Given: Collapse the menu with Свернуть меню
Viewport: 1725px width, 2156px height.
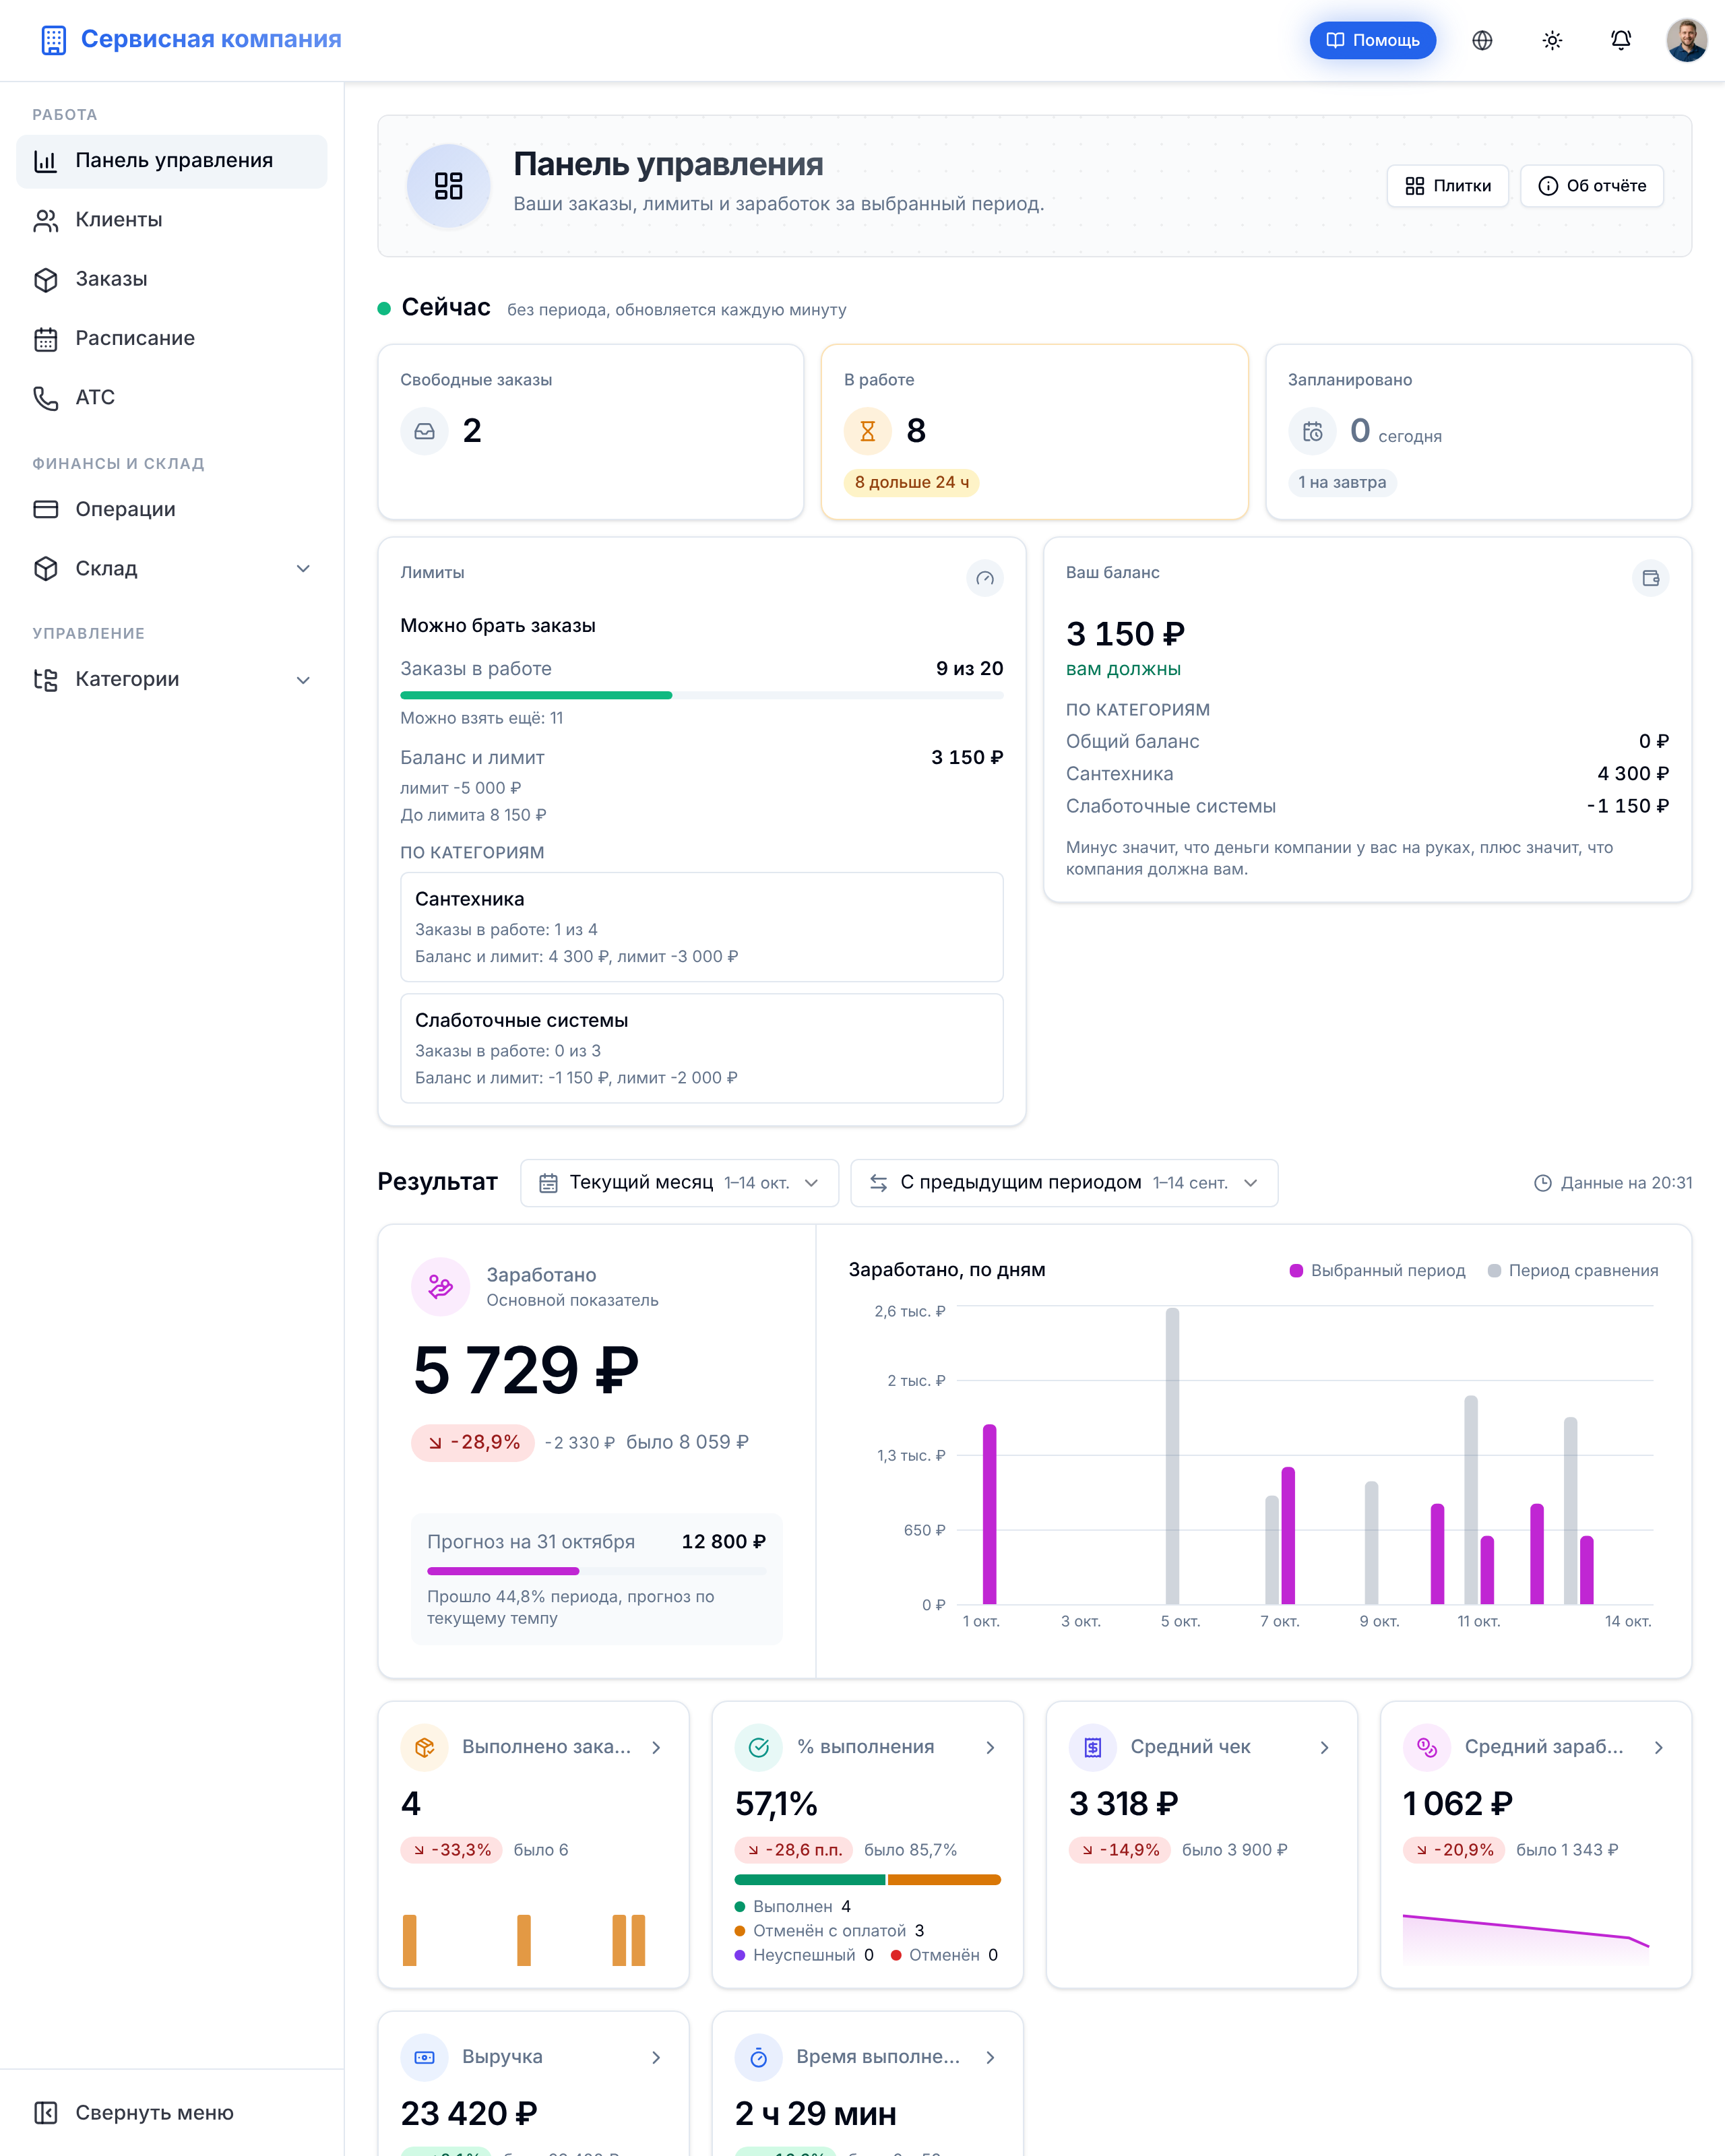Looking at the screenshot, I should point(172,2112).
